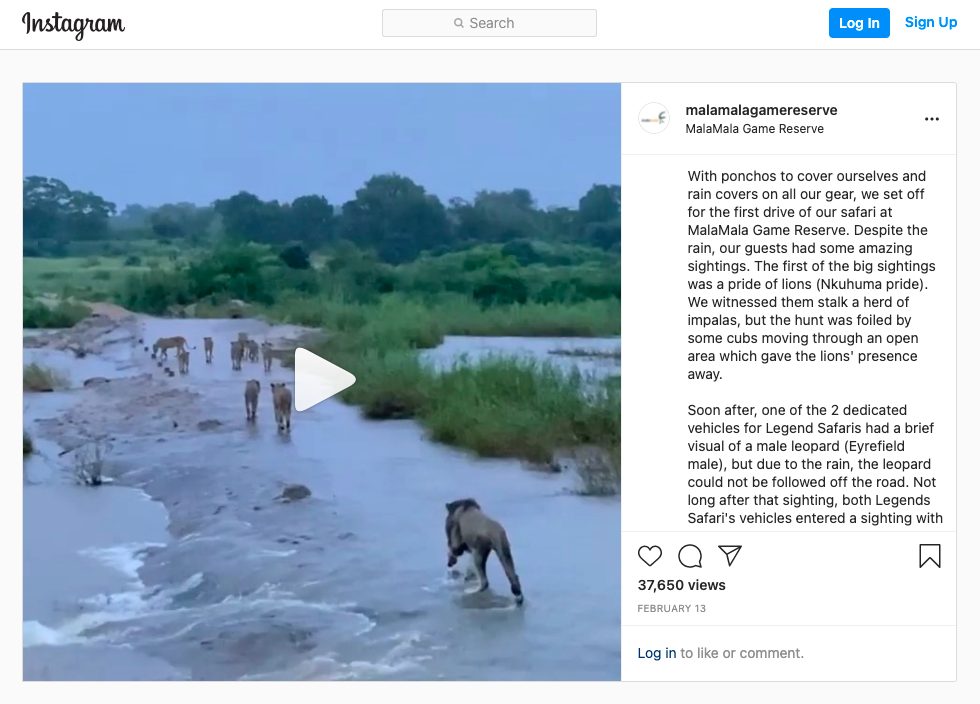Click the caption text about ponchos
The width and height of the screenshot is (980, 704).
tap(811, 275)
